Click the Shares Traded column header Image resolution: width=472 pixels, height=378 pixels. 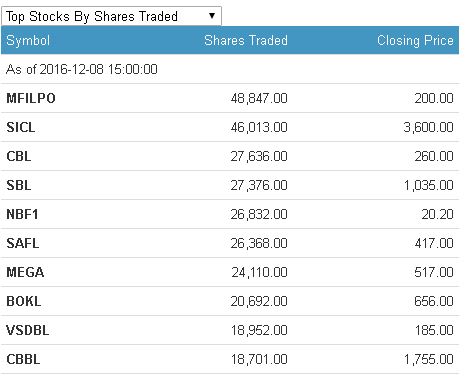246,40
